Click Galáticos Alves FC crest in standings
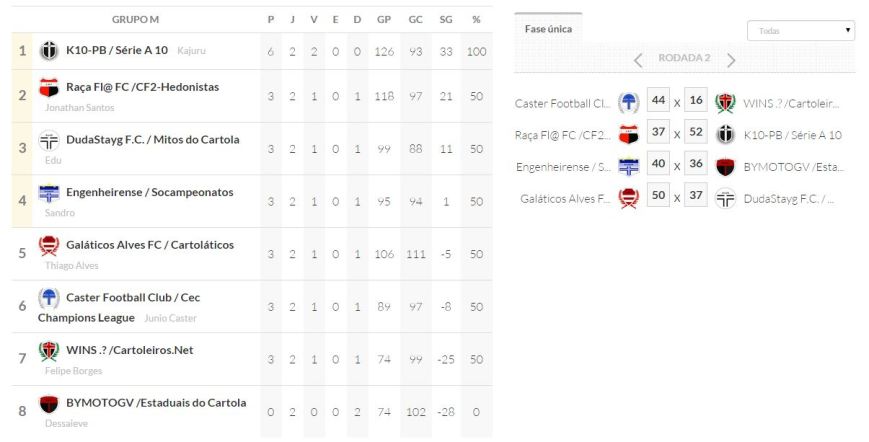Image resolution: width=869 pixels, height=442 pixels. coord(49,245)
